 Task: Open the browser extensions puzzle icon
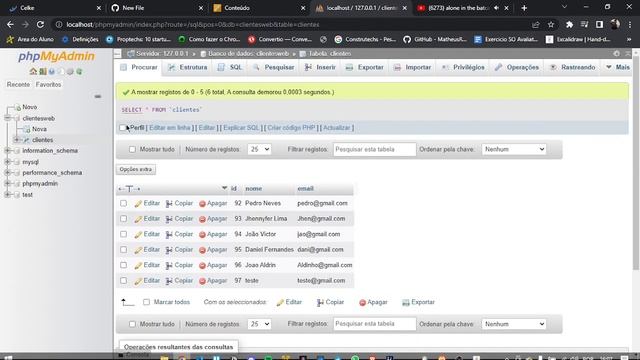(x=569, y=24)
